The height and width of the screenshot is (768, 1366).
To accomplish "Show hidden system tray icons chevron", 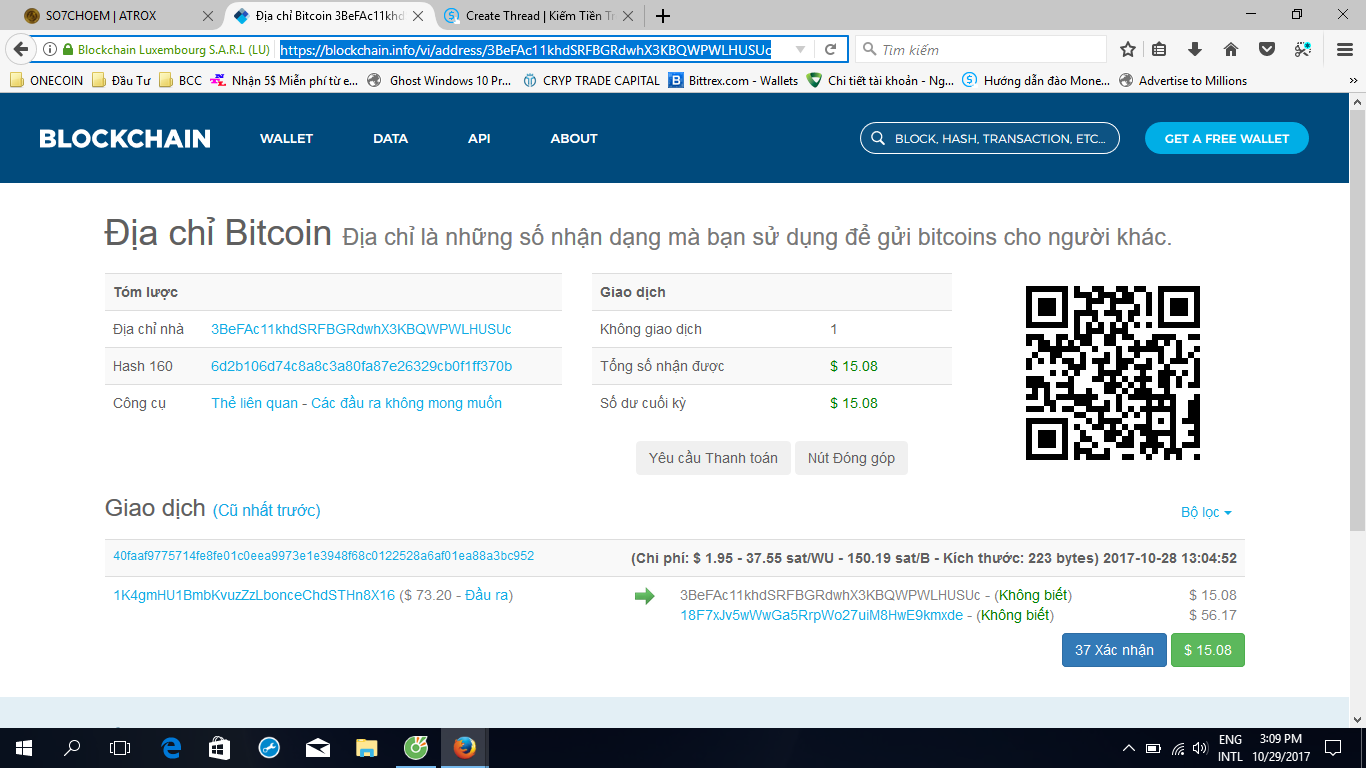I will pos(1129,748).
